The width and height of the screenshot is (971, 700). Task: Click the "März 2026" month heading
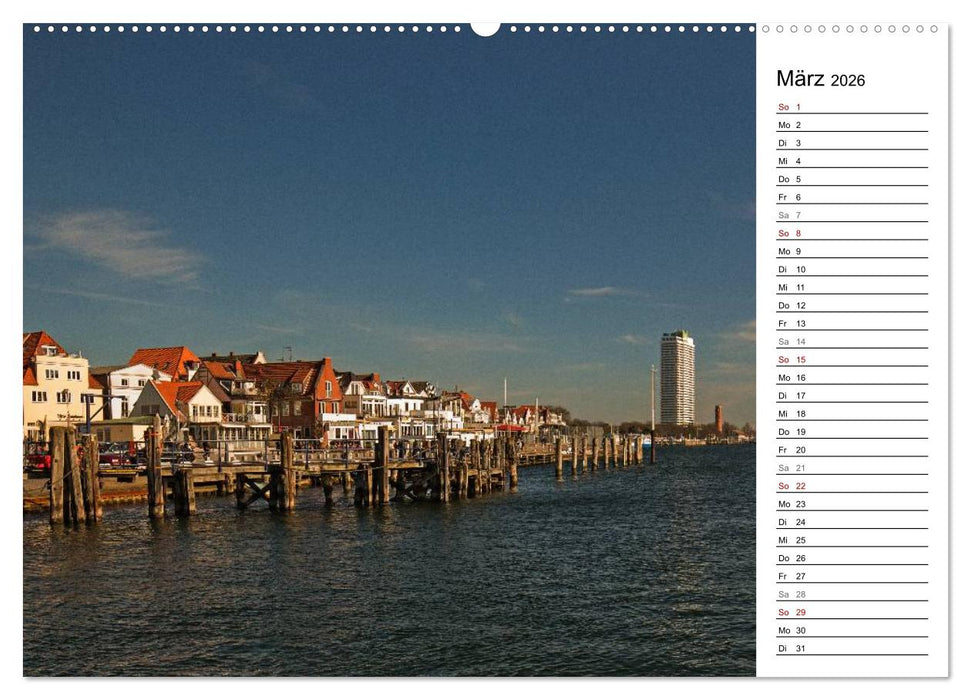tap(815, 78)
